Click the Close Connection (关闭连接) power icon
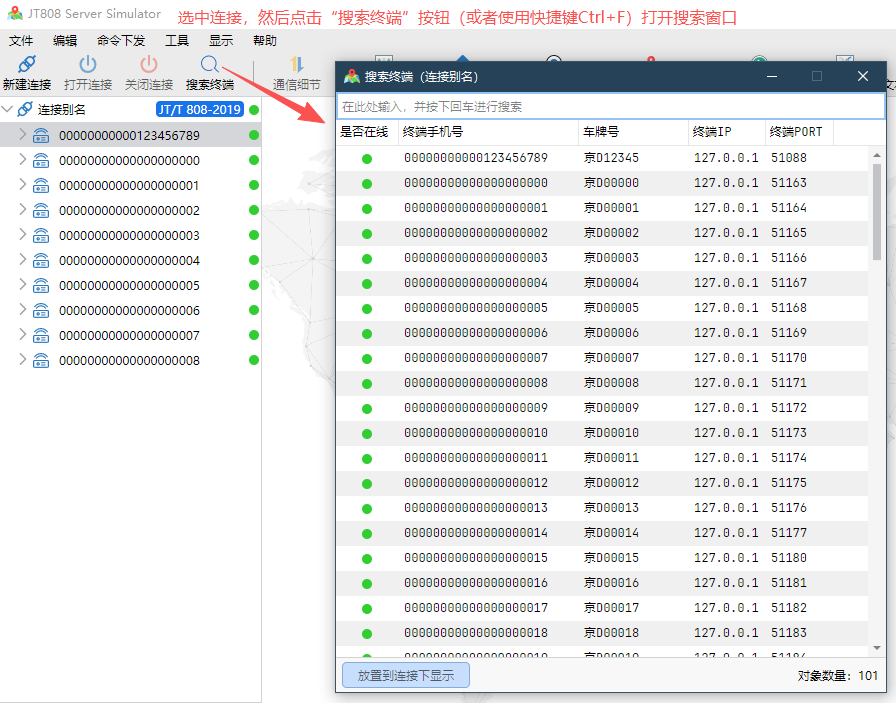 click(149, 65)
